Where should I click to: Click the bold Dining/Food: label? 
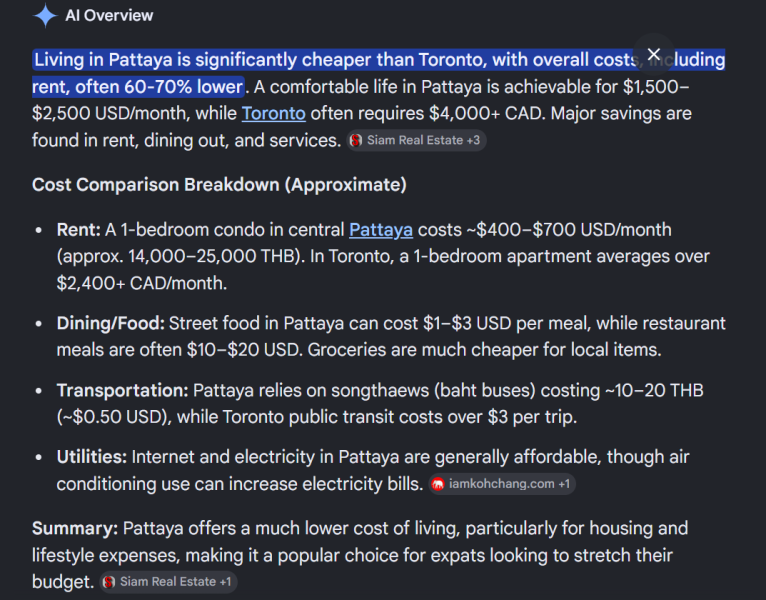[x=111, y=323]
